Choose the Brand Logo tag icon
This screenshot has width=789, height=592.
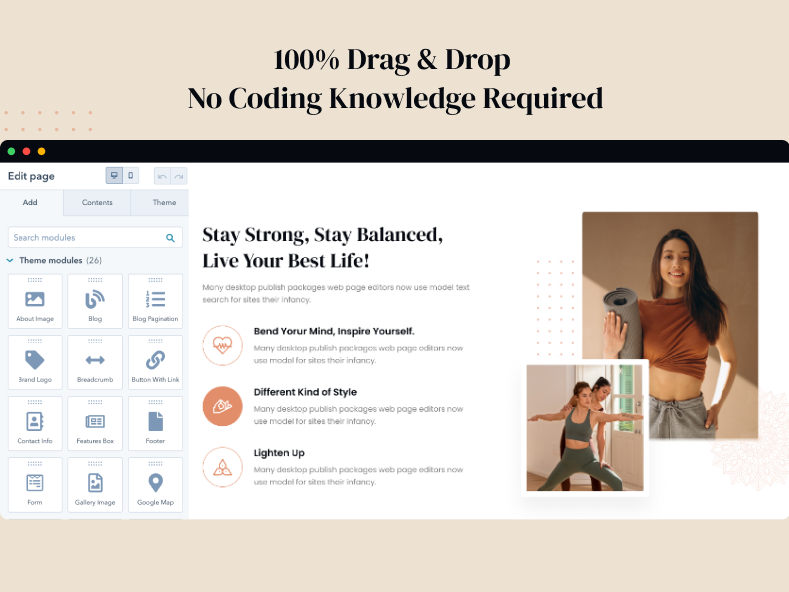tap(35, 360)
